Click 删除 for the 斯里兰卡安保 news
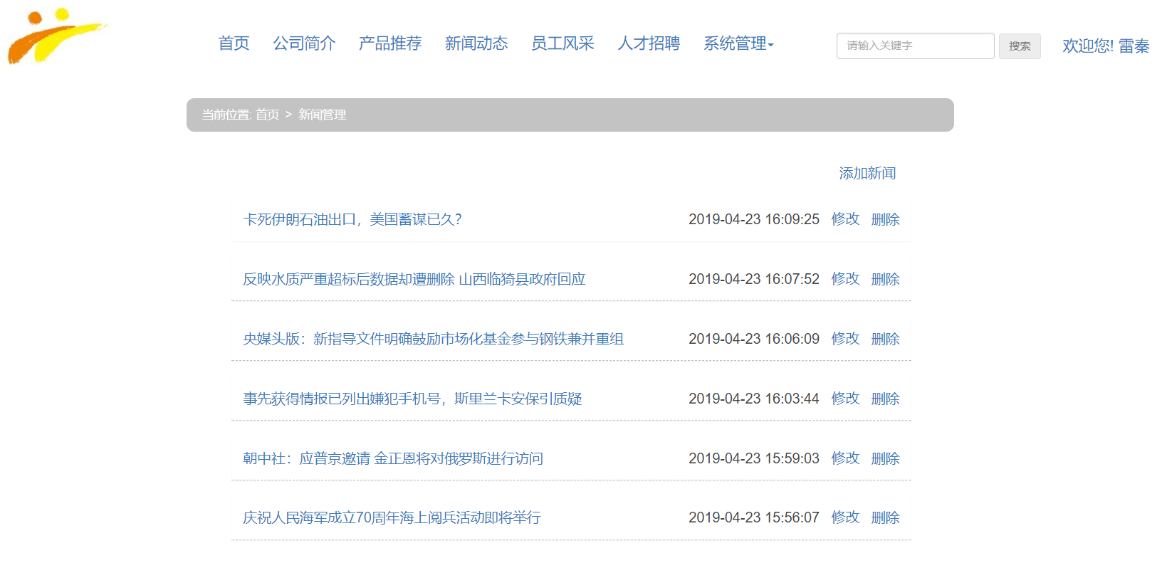The height and width of the screenshot is (563, 1167). coord(886,399)
